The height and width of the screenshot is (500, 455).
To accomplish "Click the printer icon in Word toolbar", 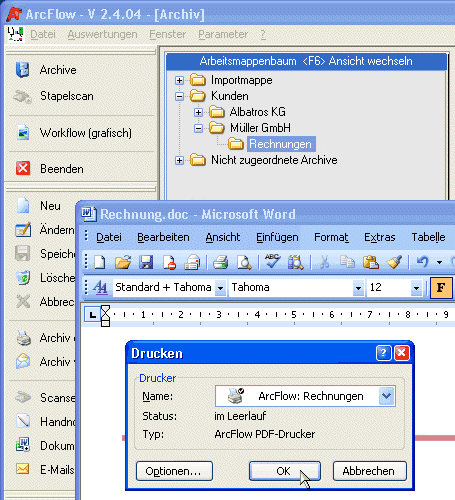I will (x=220, y=262).
